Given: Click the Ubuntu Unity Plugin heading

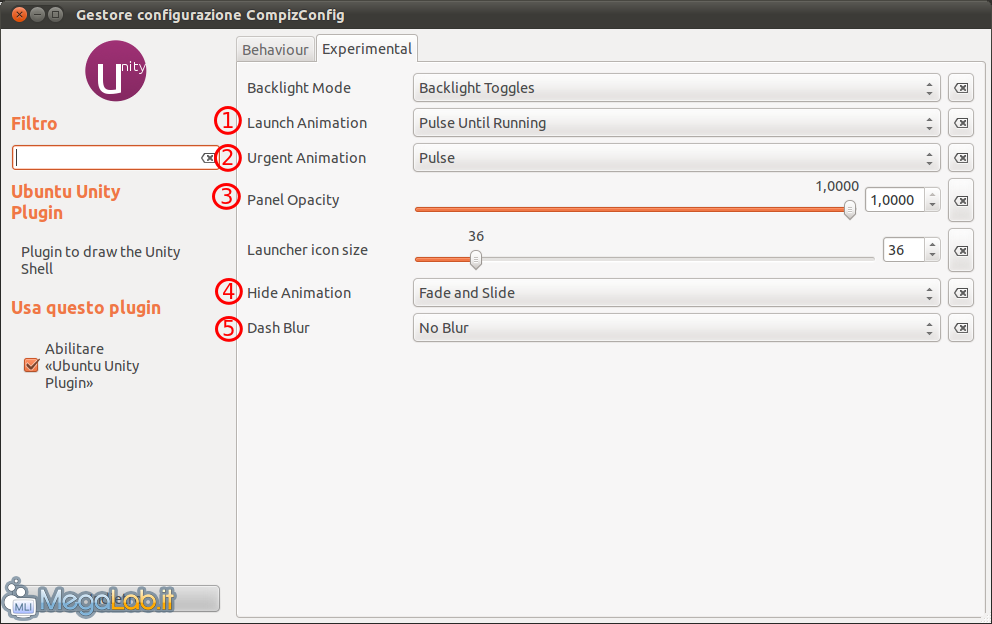Looking at the screenshot, I should pos(66,202).
